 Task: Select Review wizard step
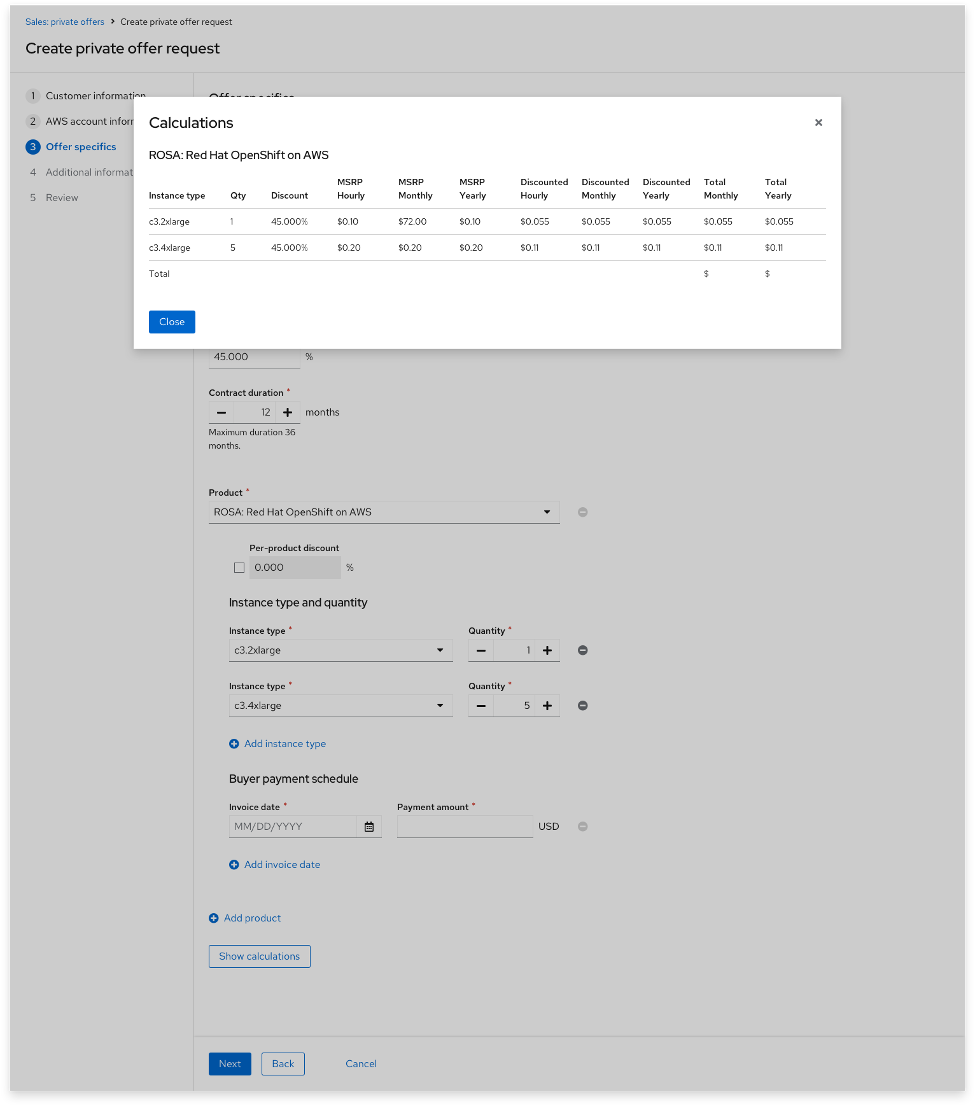pyautogui.click(x=54, y=198)
